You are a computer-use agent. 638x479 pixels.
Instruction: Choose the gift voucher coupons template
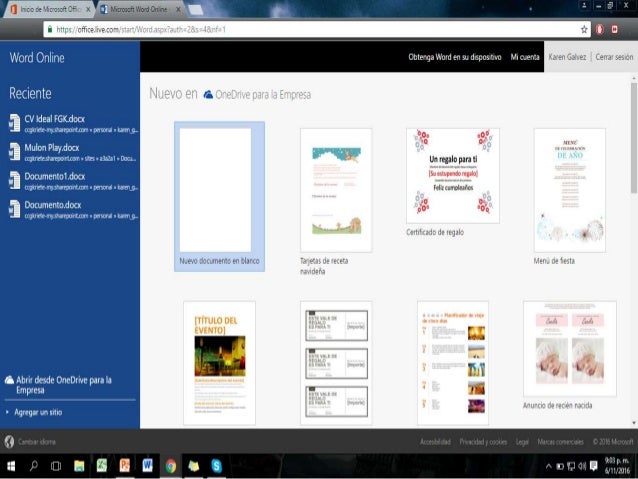click(x=336, y=363)
